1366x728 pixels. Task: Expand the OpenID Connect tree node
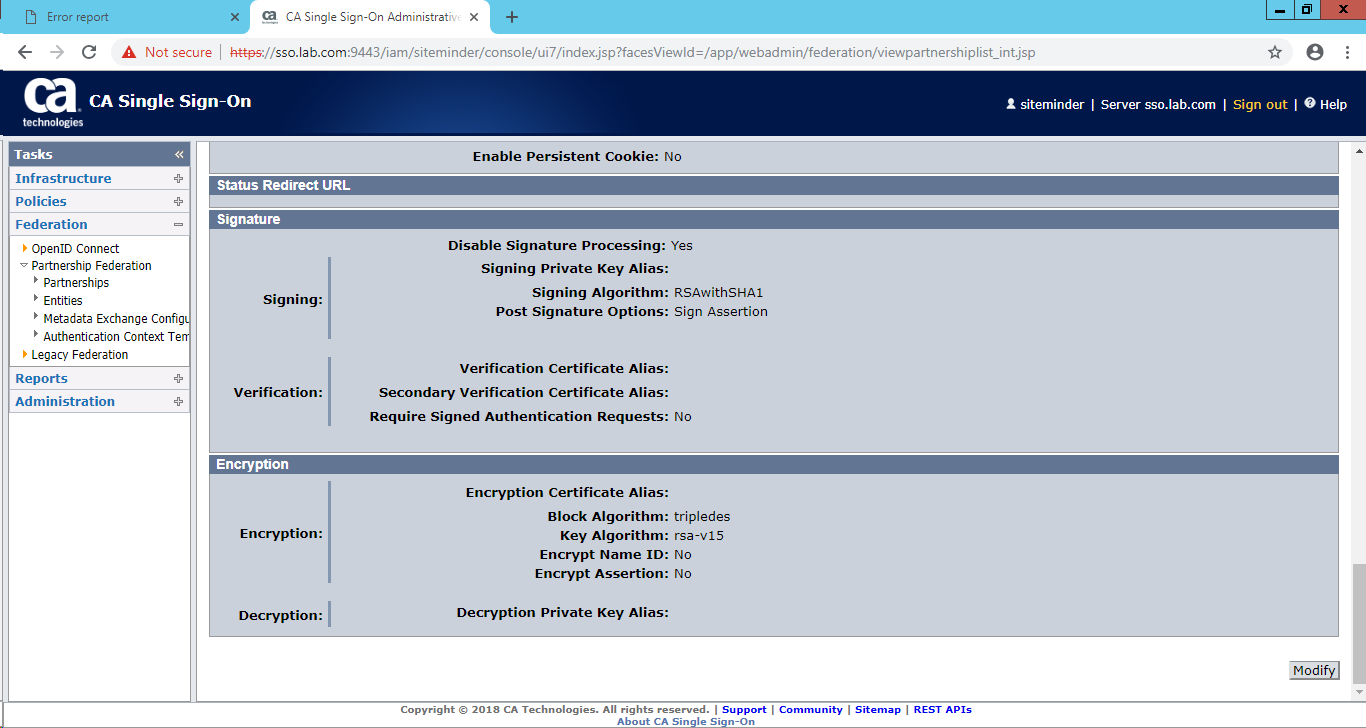[25, 248]
